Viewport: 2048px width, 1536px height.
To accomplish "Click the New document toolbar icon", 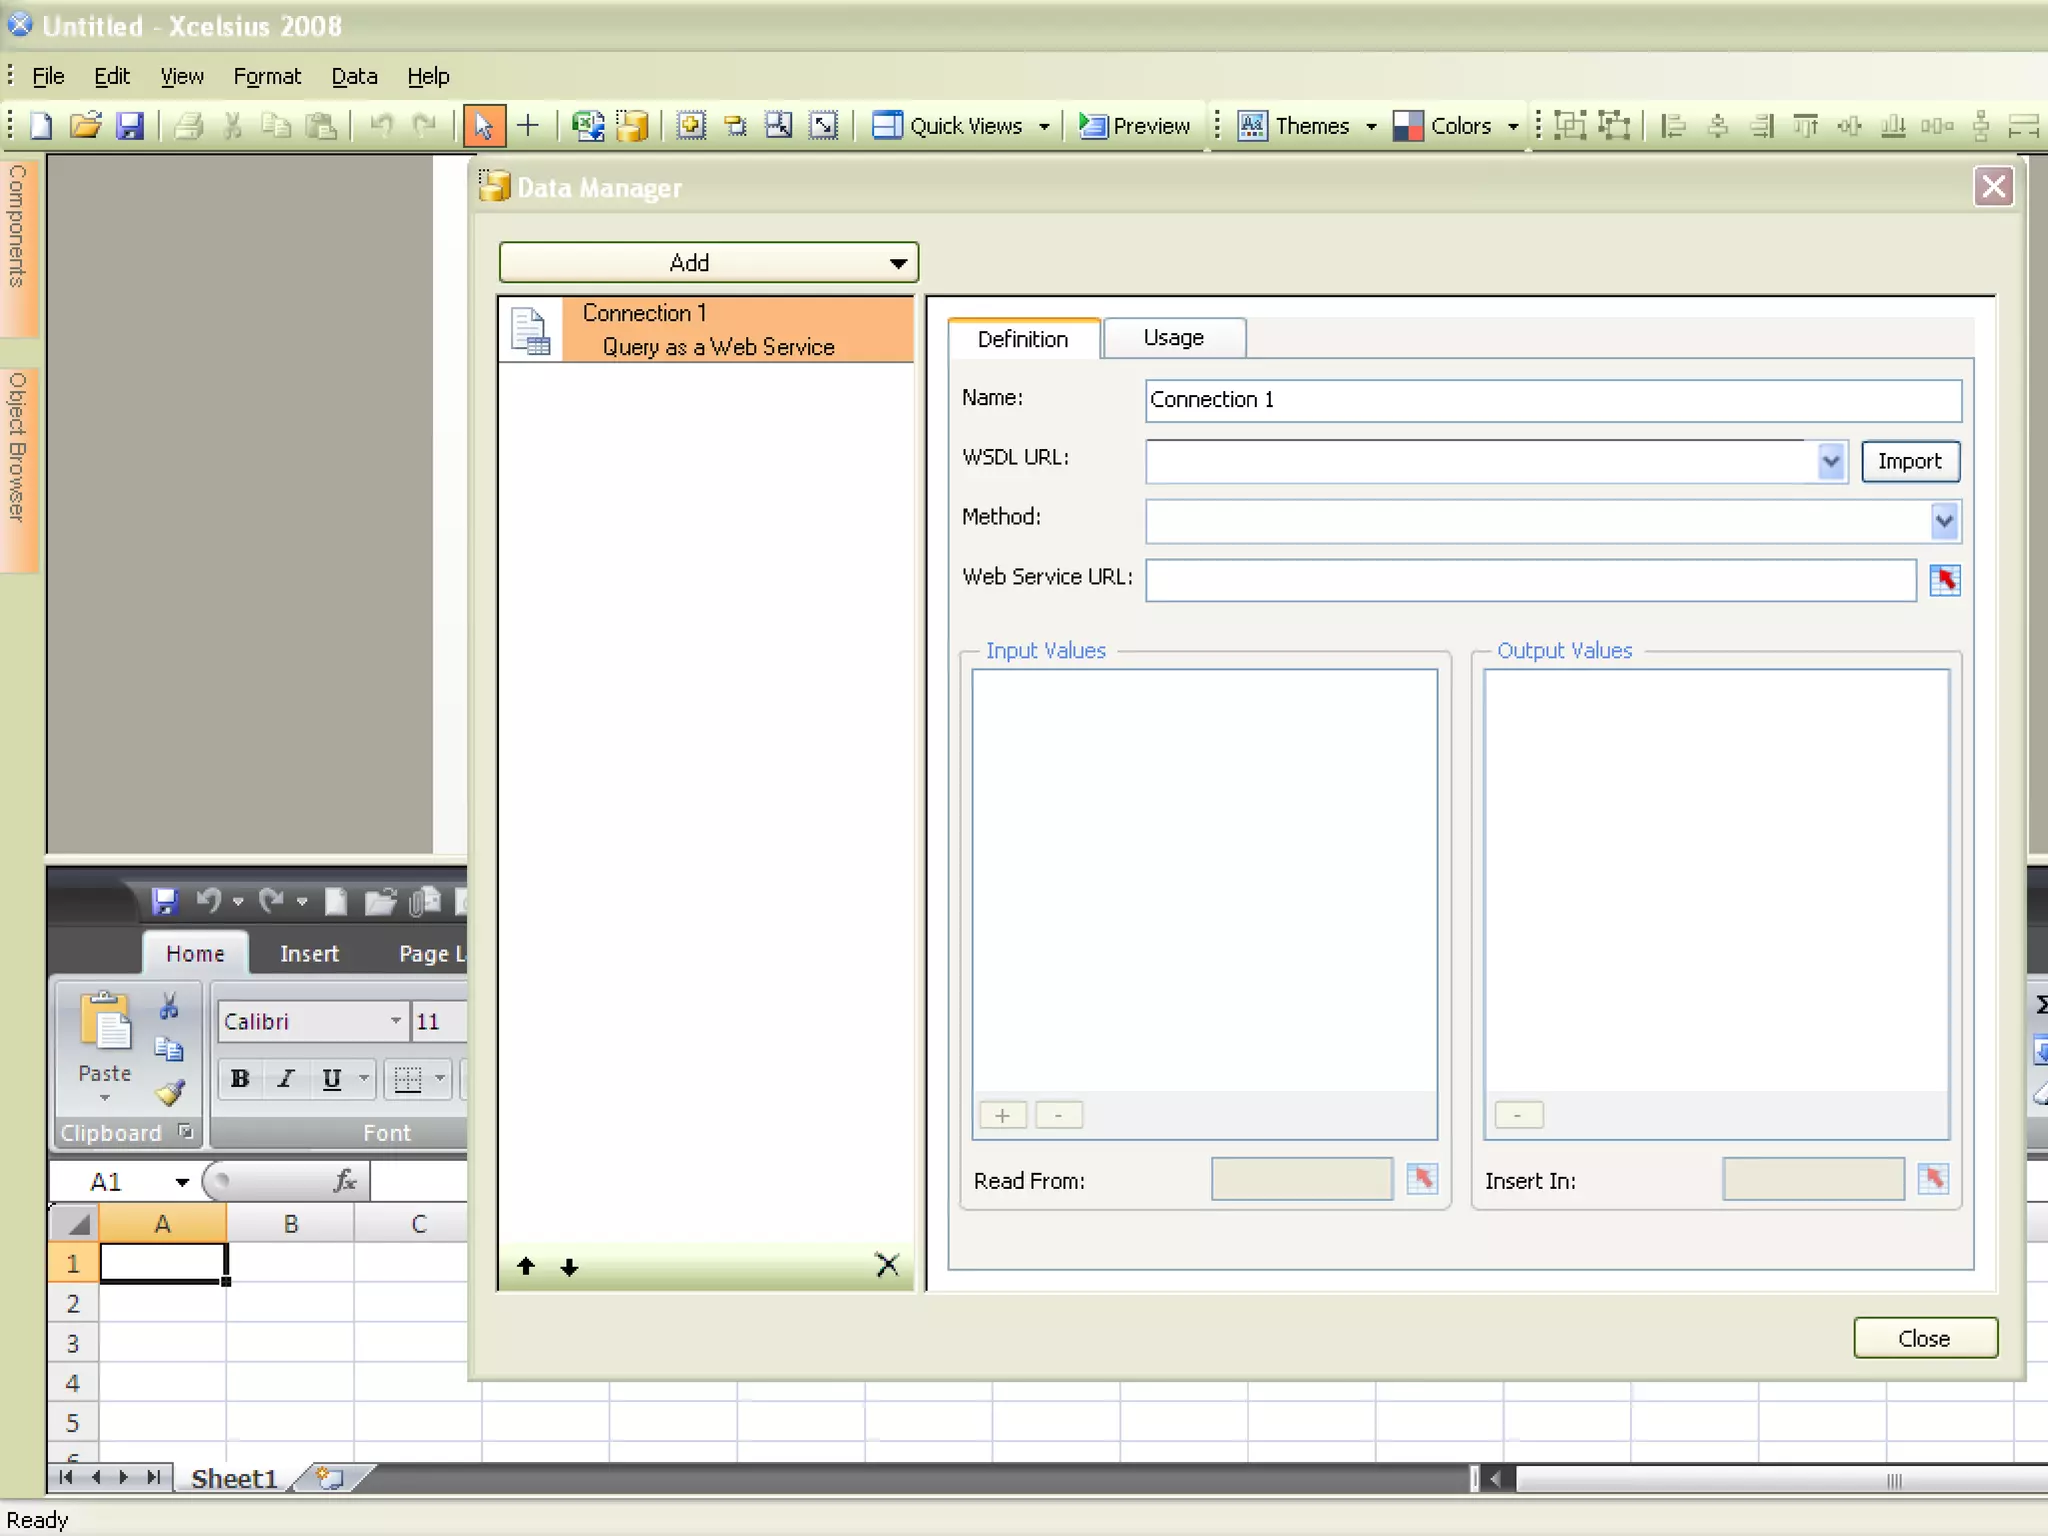I will (x=41, y=125).
